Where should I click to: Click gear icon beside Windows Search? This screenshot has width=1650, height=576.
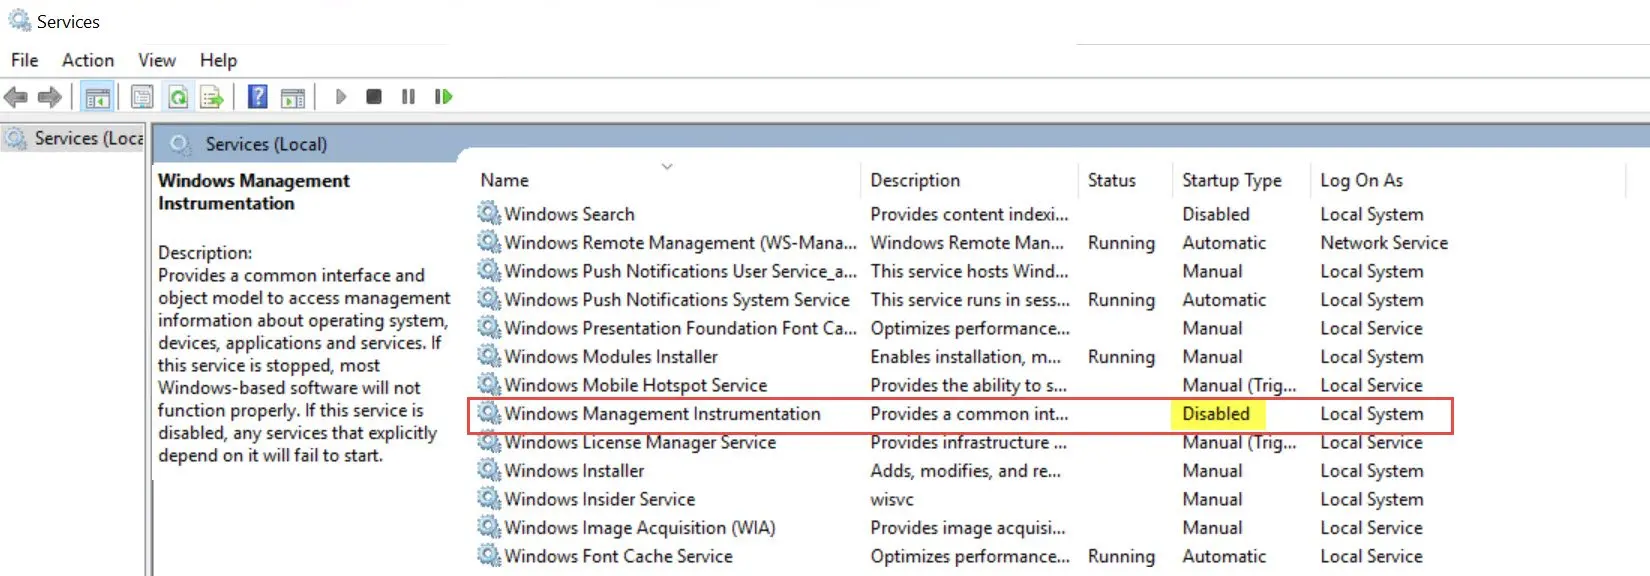pos(489,213)
